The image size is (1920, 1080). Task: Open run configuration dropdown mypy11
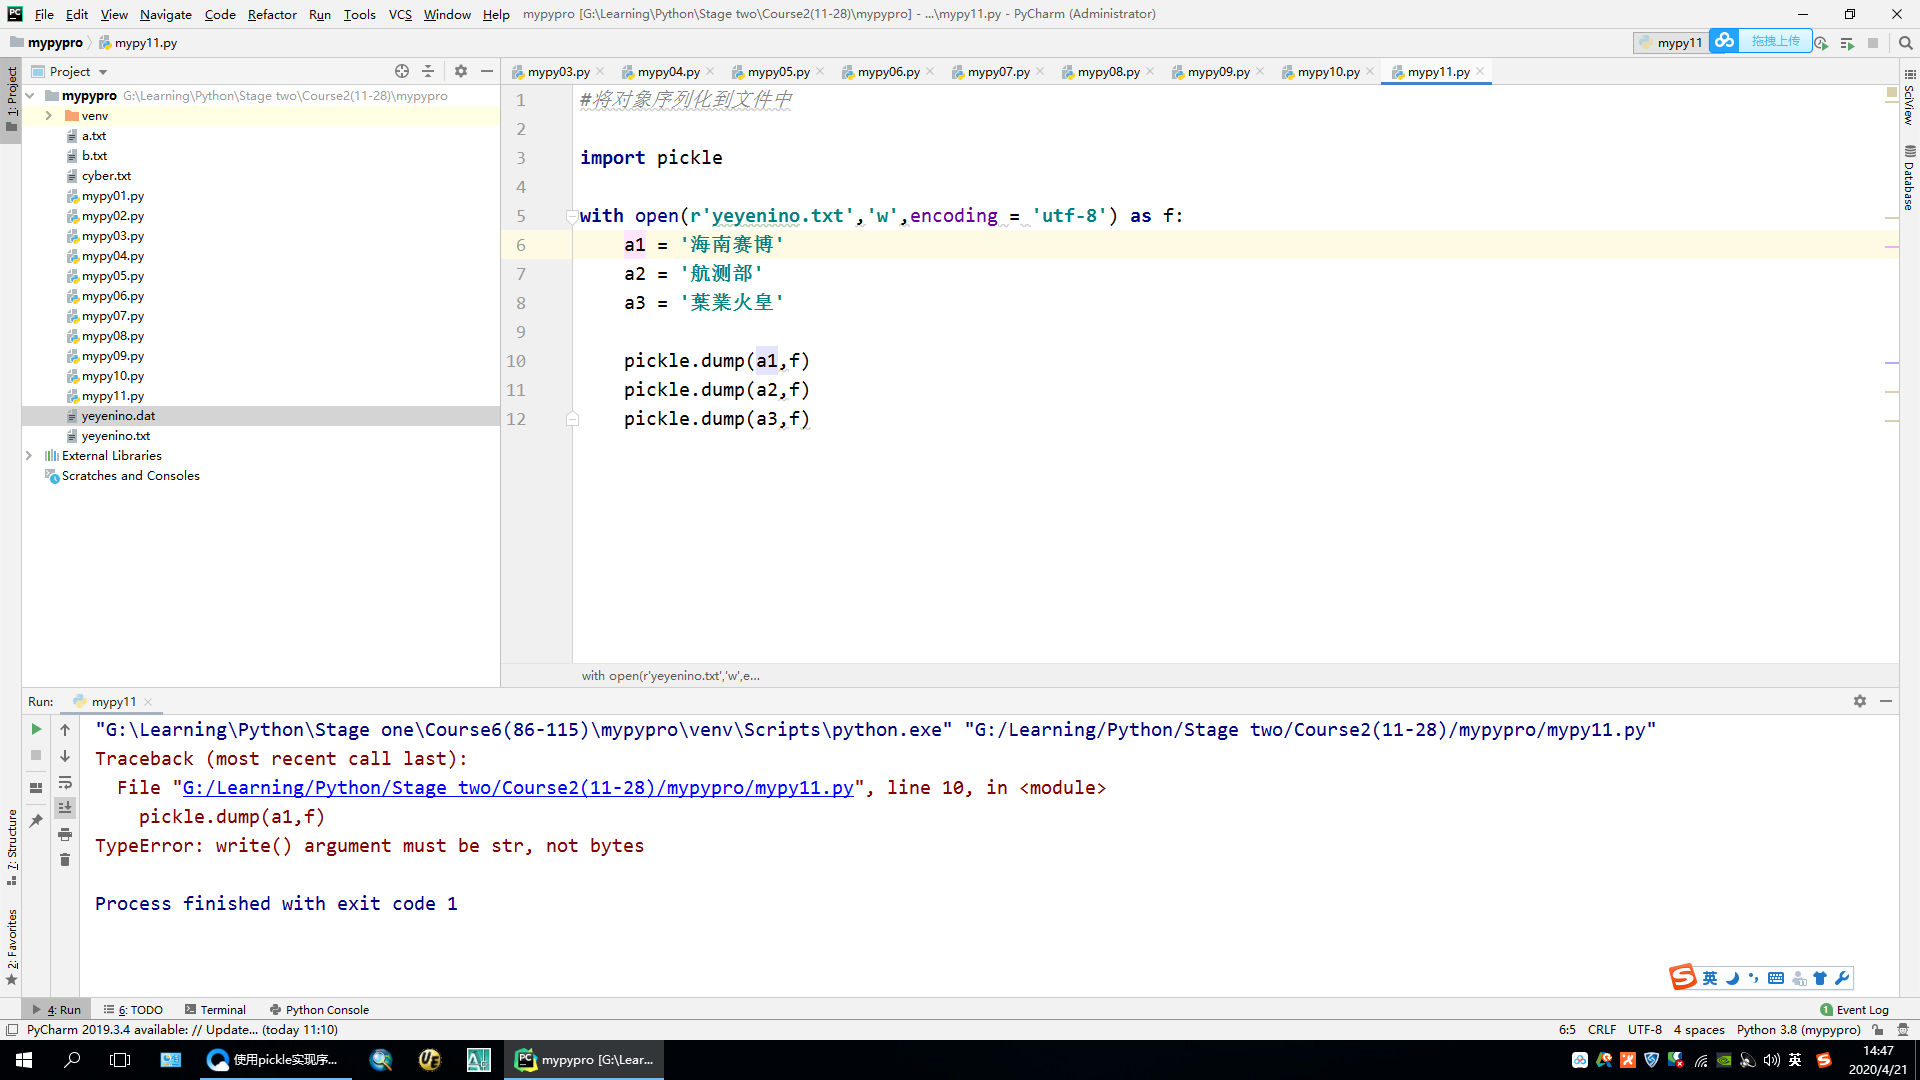pos(1670,42)
